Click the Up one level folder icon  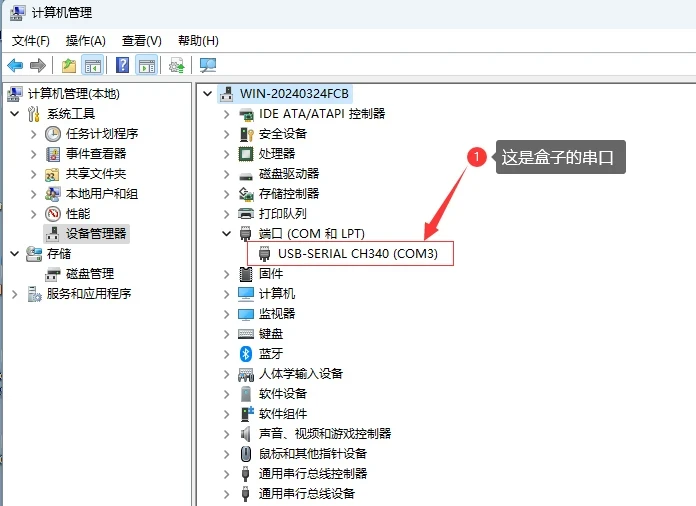69,66
